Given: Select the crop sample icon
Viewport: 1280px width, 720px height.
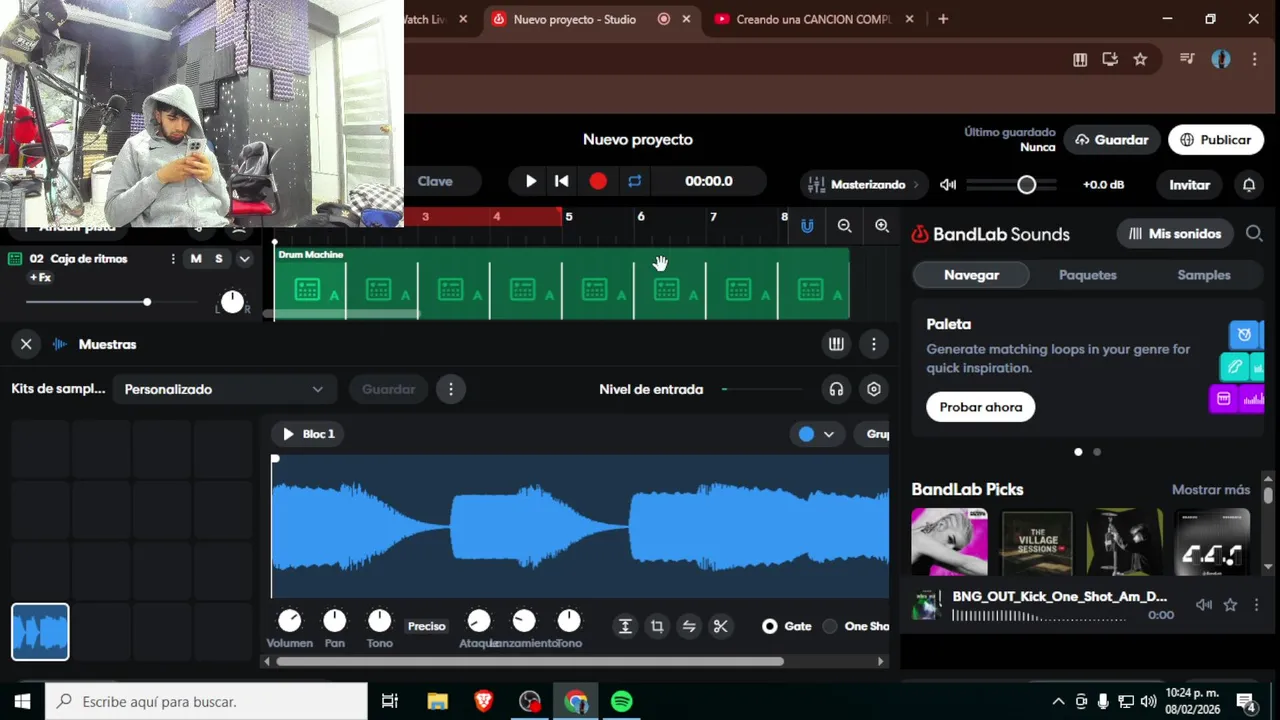Looking at the screenshot, I should tap(657, 626).
